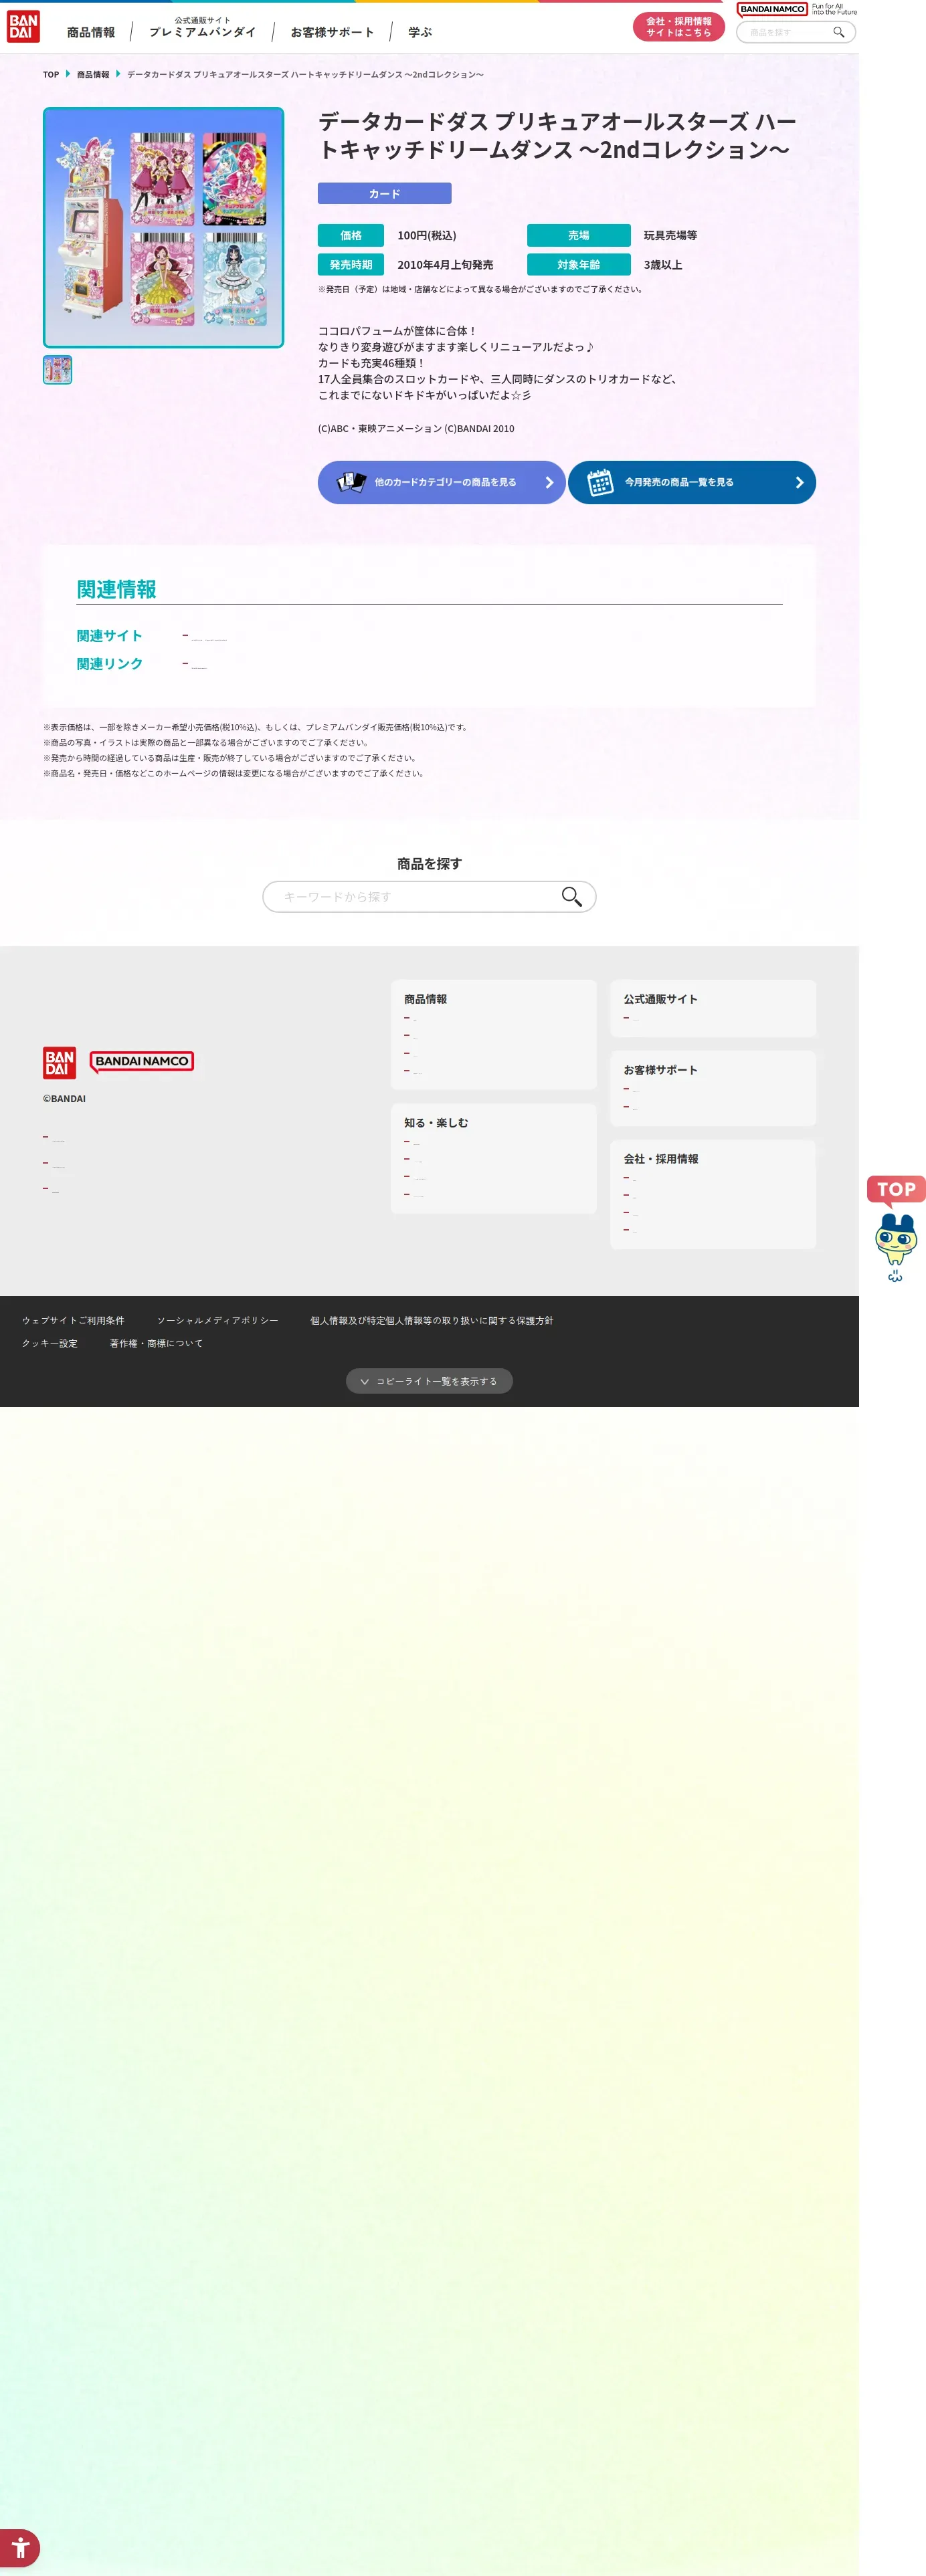Open the personal information protection policy link
Viewport: 926px width, 2576px height.
pos(431,1320)
